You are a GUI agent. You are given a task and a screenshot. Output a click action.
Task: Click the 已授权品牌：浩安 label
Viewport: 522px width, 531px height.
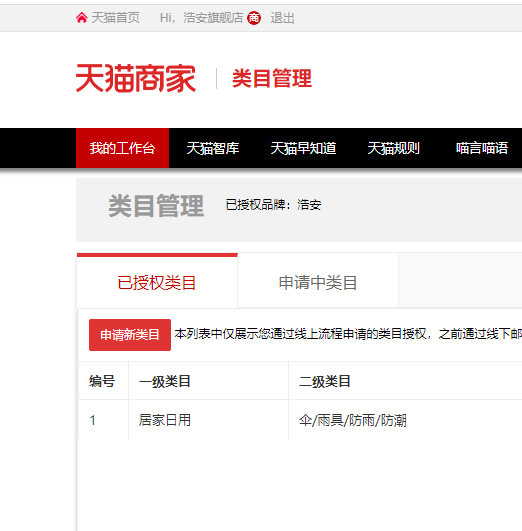tap(273, 205)
